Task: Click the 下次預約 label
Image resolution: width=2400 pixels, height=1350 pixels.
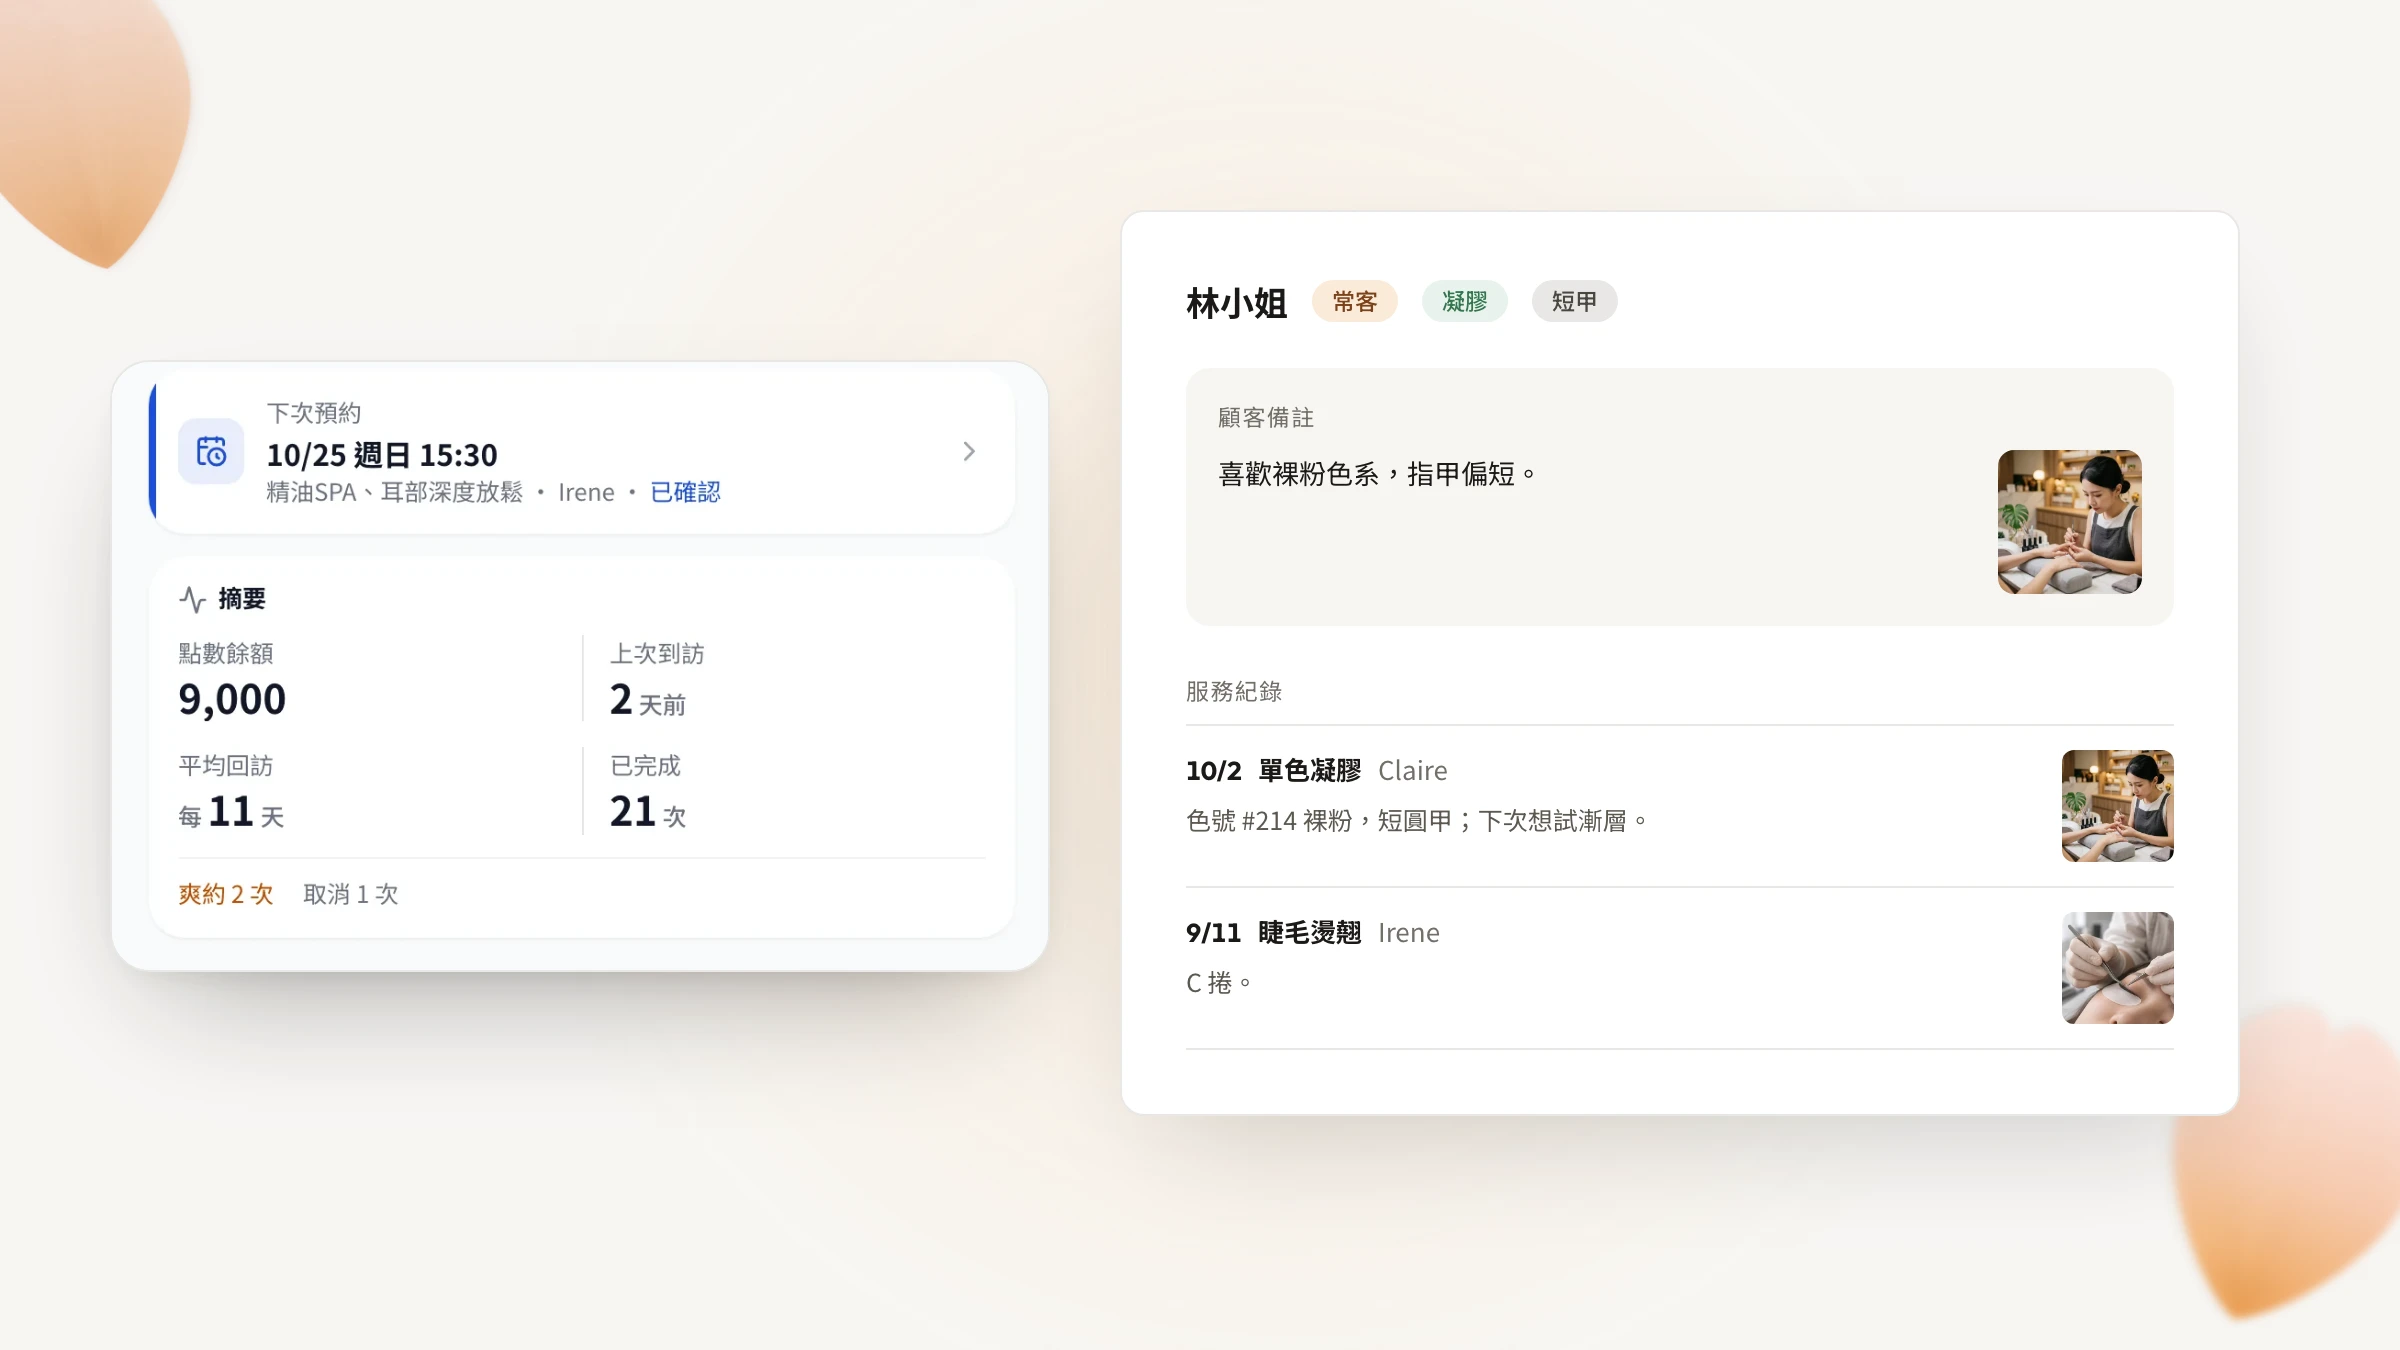Action: (x=314, y=413)
